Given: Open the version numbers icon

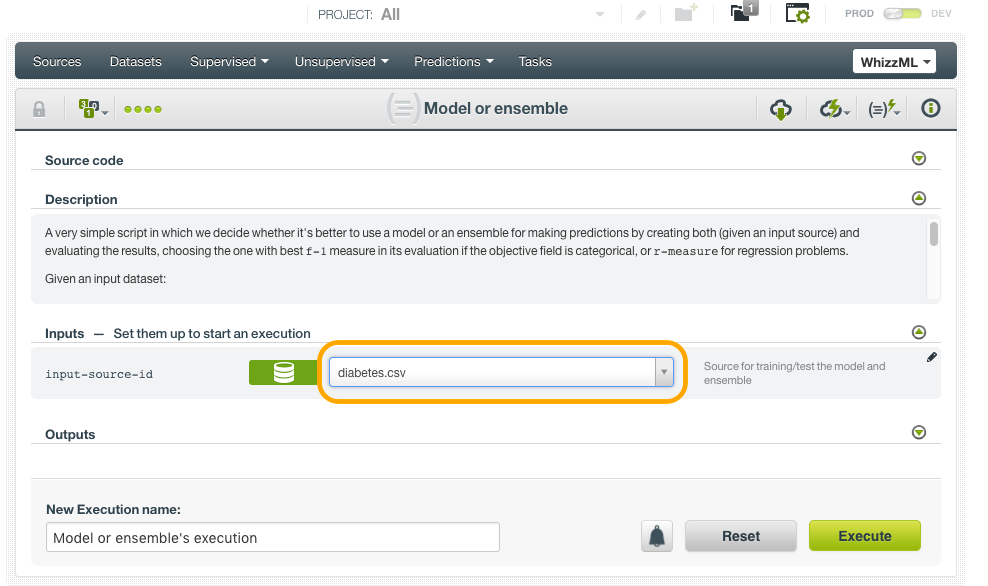Looking at the screenshot, I should click(88, 108).
